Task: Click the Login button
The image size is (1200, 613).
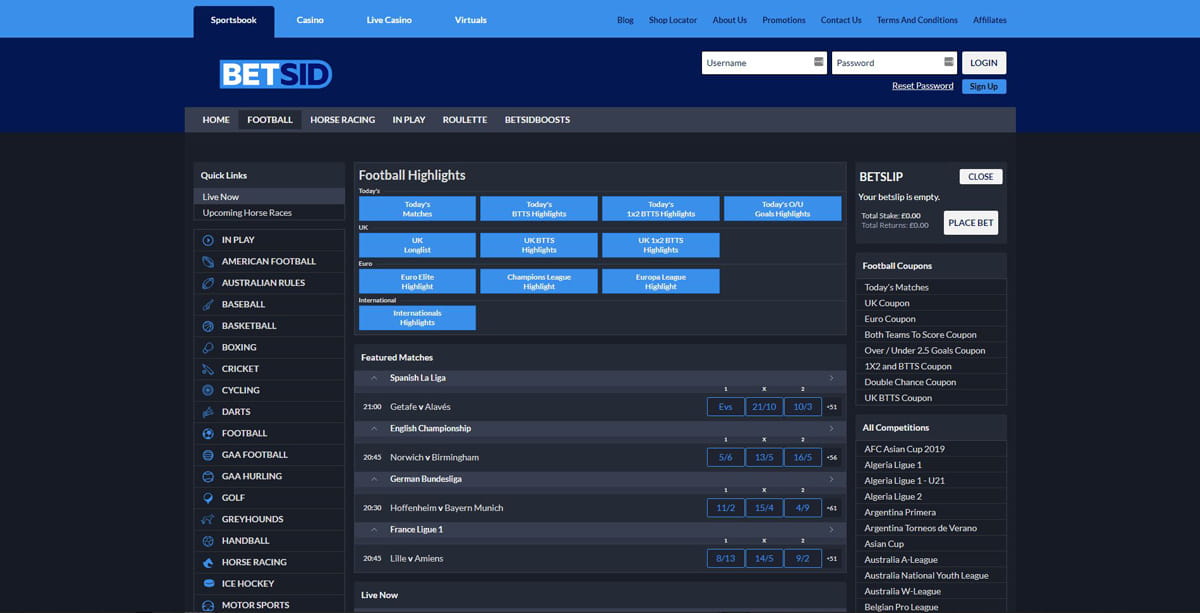Action: coord(984,62)
